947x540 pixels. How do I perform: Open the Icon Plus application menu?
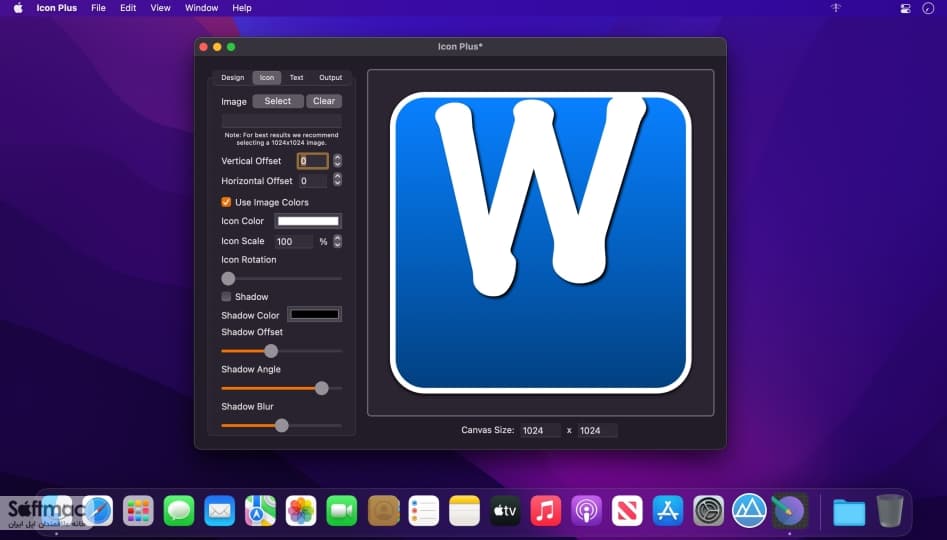point(57,8)
